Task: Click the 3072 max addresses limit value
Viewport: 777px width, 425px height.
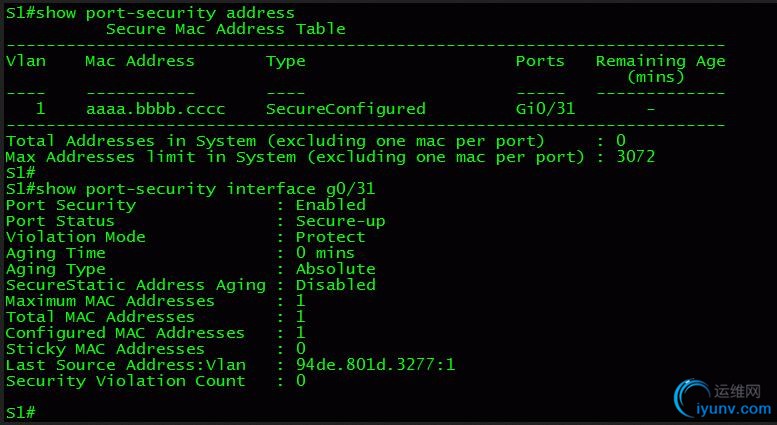Action: (636, 157)
